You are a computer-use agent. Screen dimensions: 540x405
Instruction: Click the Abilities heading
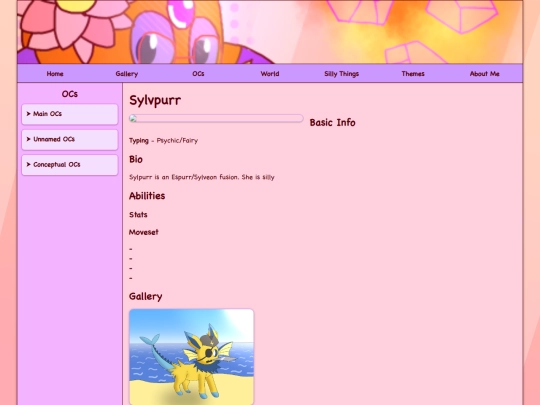[x=147, y=196]
